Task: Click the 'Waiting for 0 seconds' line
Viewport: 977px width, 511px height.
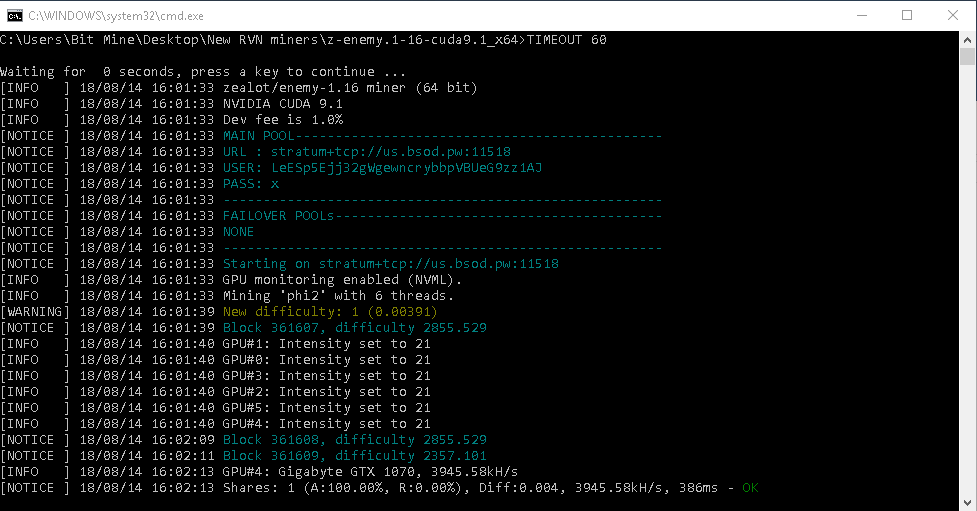Action: click(203, 72)
